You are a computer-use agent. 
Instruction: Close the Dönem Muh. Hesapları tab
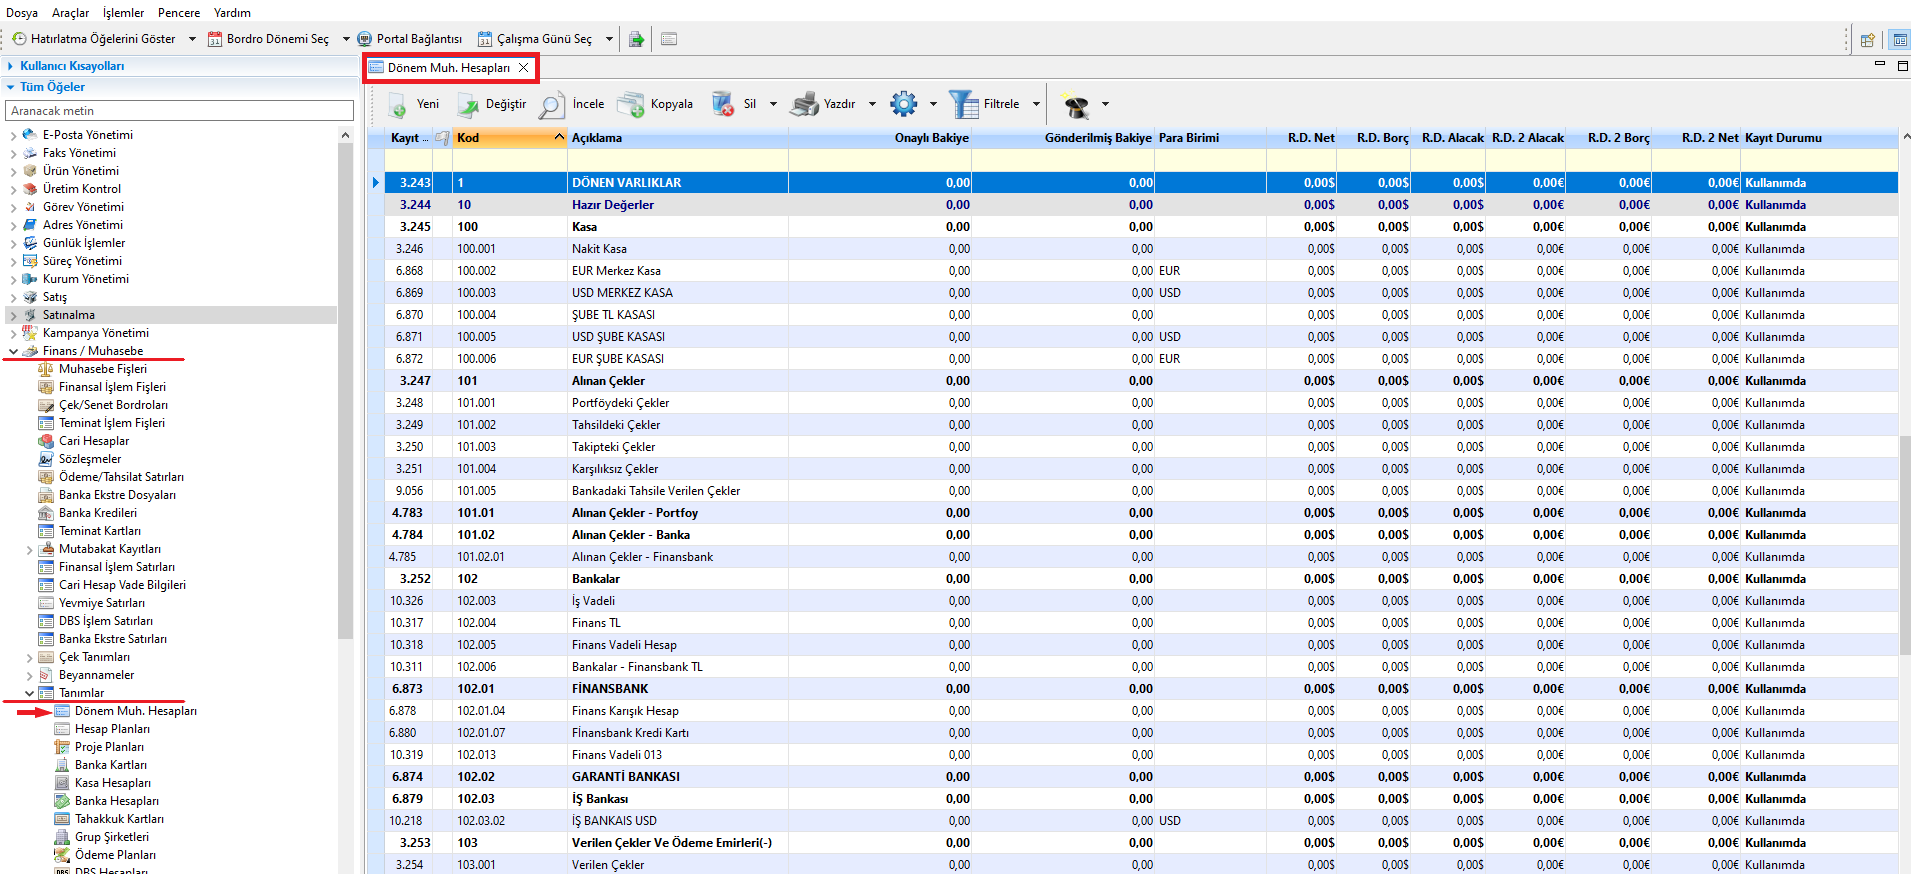coord(523,68)
